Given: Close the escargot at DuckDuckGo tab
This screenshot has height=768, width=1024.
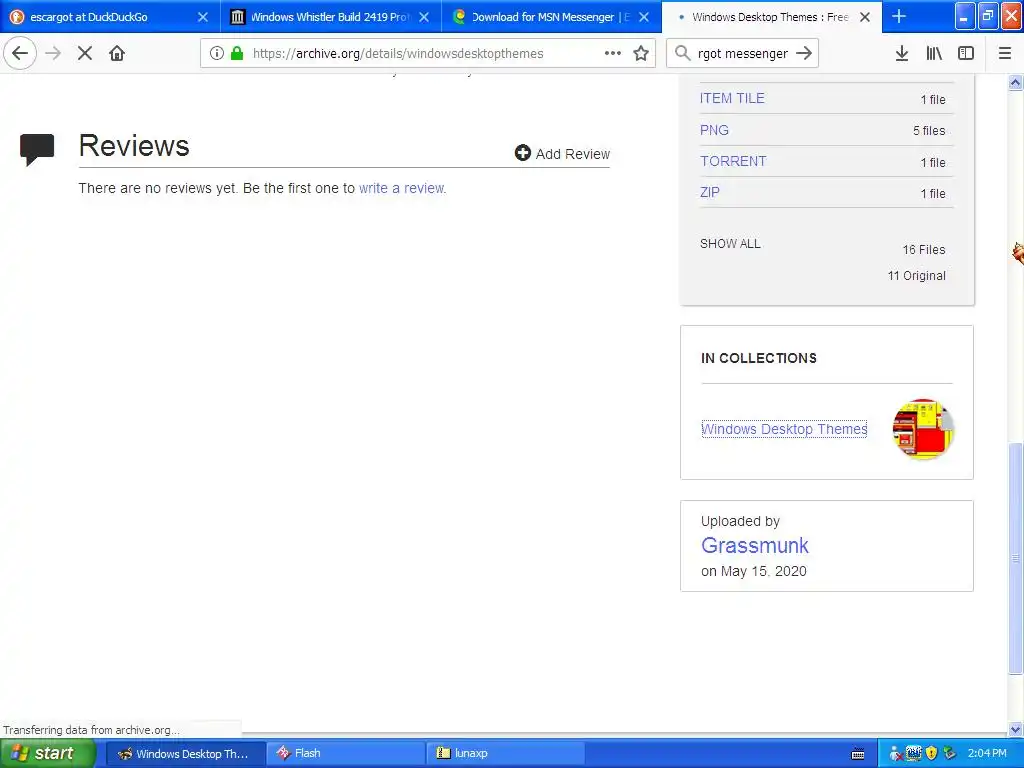Looking at the screenshot, I should (x=202, y=17).
